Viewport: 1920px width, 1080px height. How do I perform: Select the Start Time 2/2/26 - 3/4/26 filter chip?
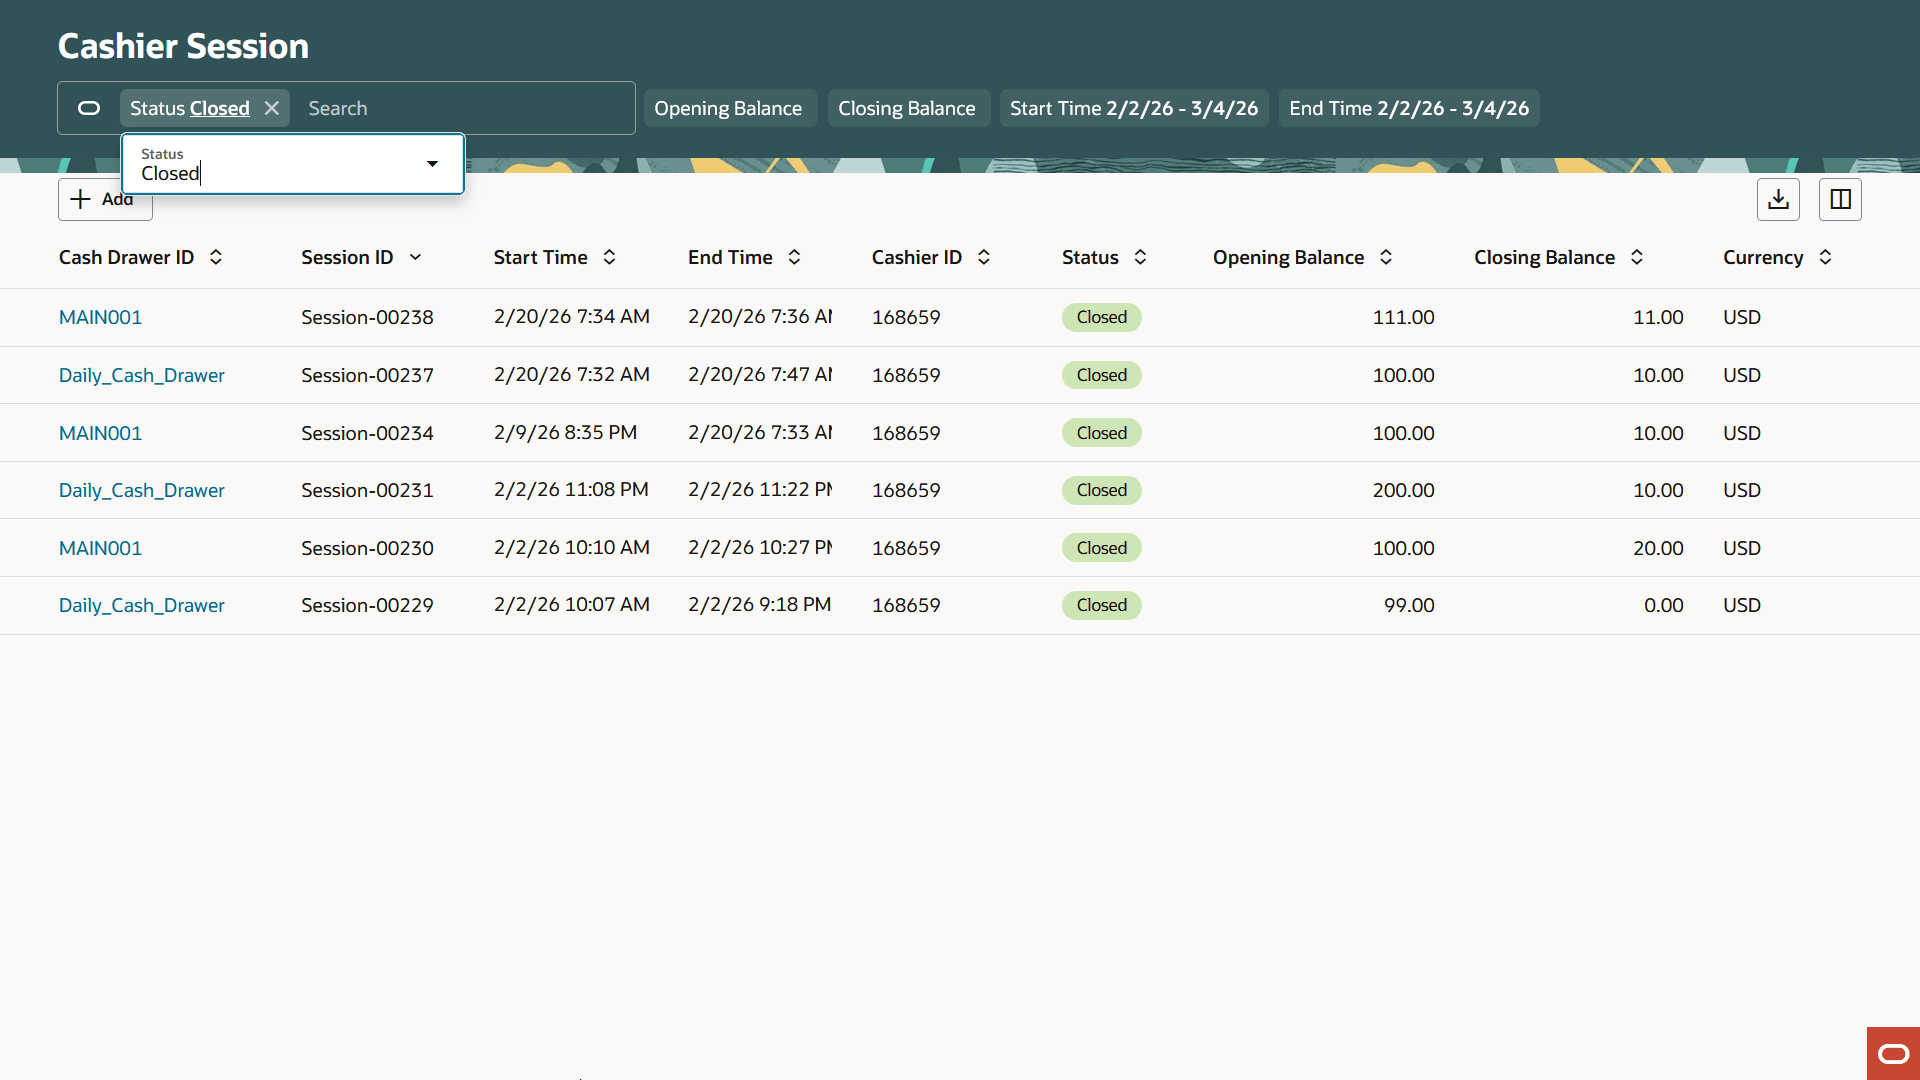1134,108
